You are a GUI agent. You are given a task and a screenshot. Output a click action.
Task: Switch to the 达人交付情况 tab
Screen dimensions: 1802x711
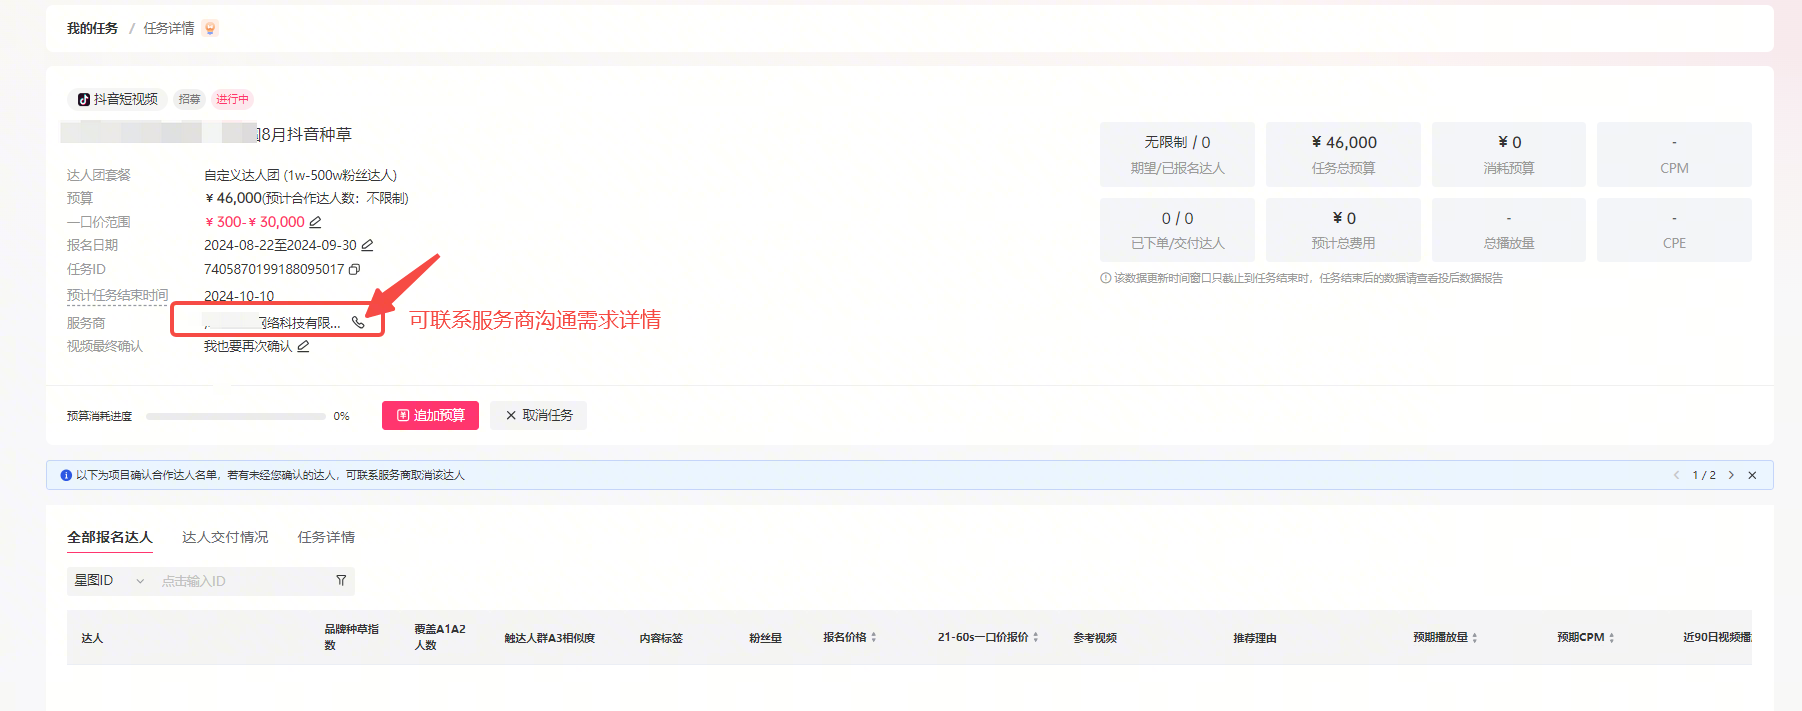coord(225,537)
